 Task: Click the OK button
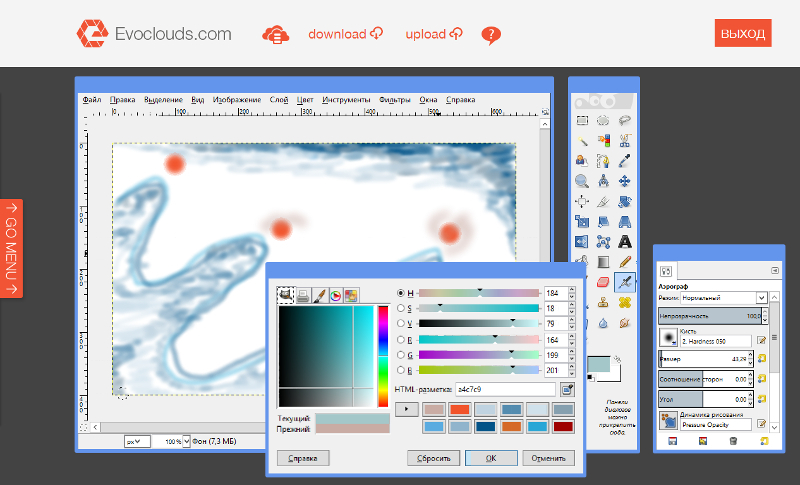[491, 458]
